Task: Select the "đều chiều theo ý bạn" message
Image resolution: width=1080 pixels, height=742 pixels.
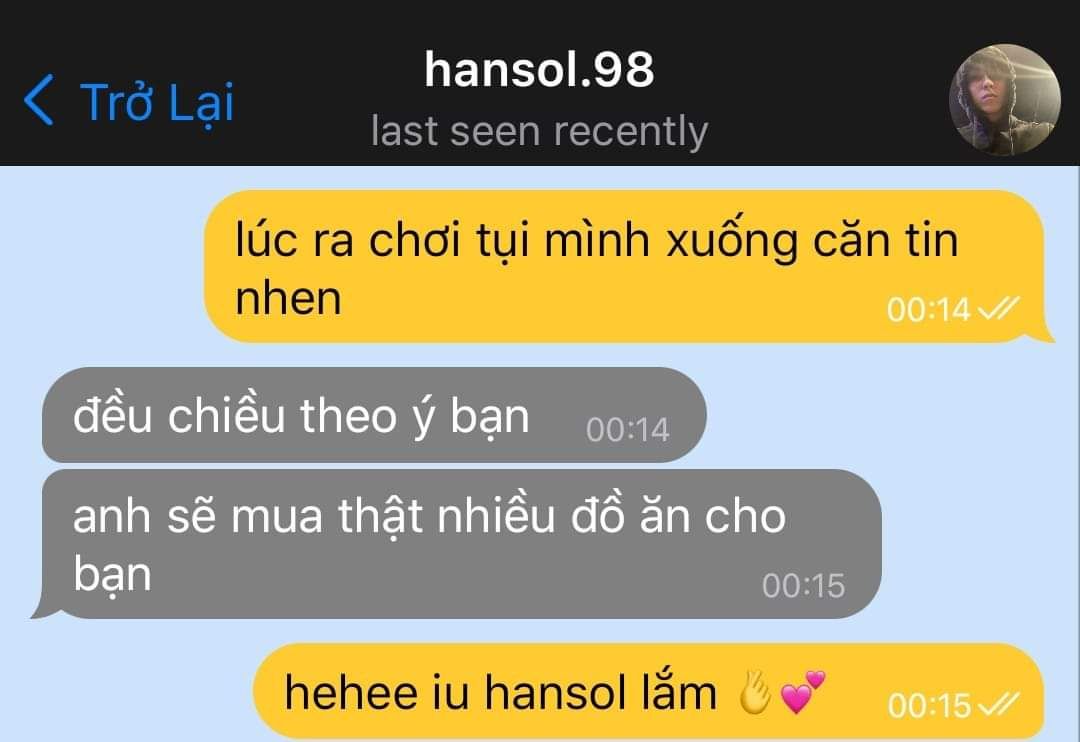Action: 374,415
